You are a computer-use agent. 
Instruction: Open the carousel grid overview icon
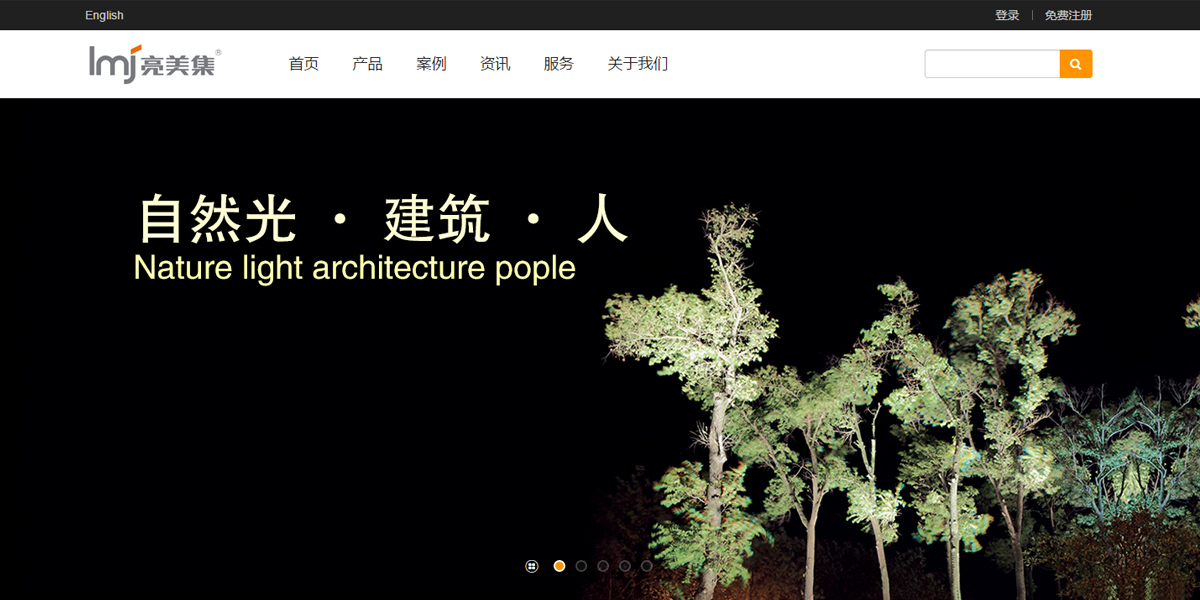click(532, 566)
